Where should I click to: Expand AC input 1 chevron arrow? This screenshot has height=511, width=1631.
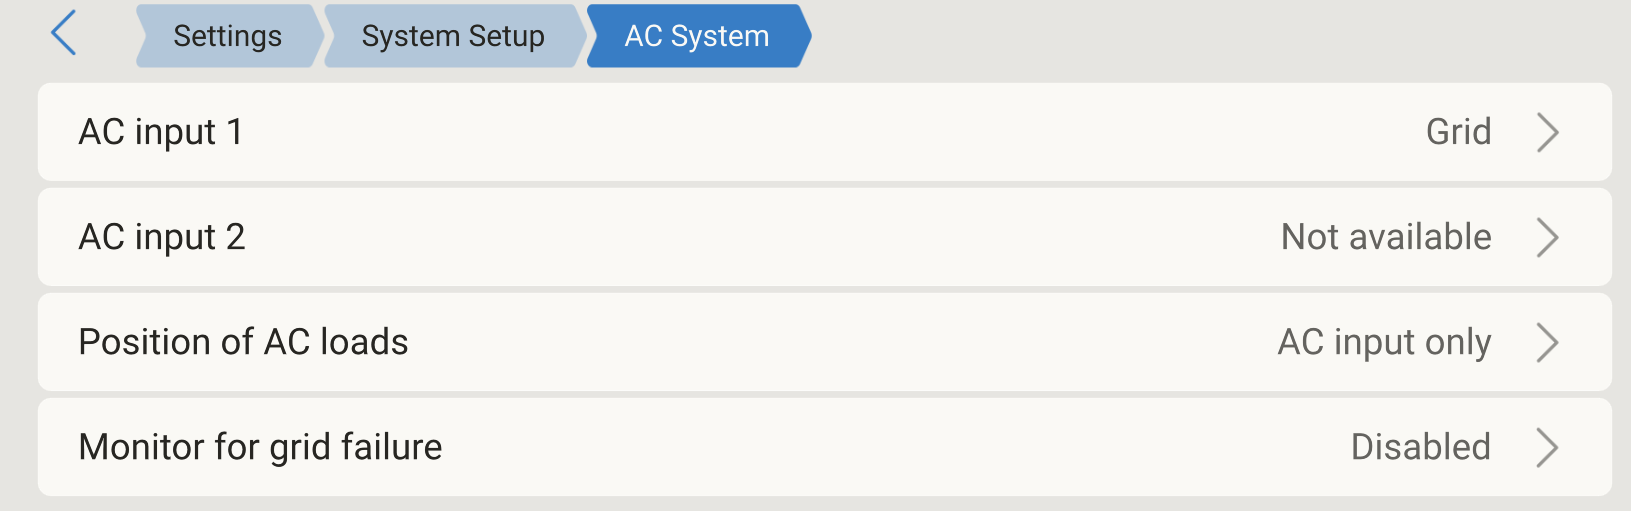(1547, 132)
